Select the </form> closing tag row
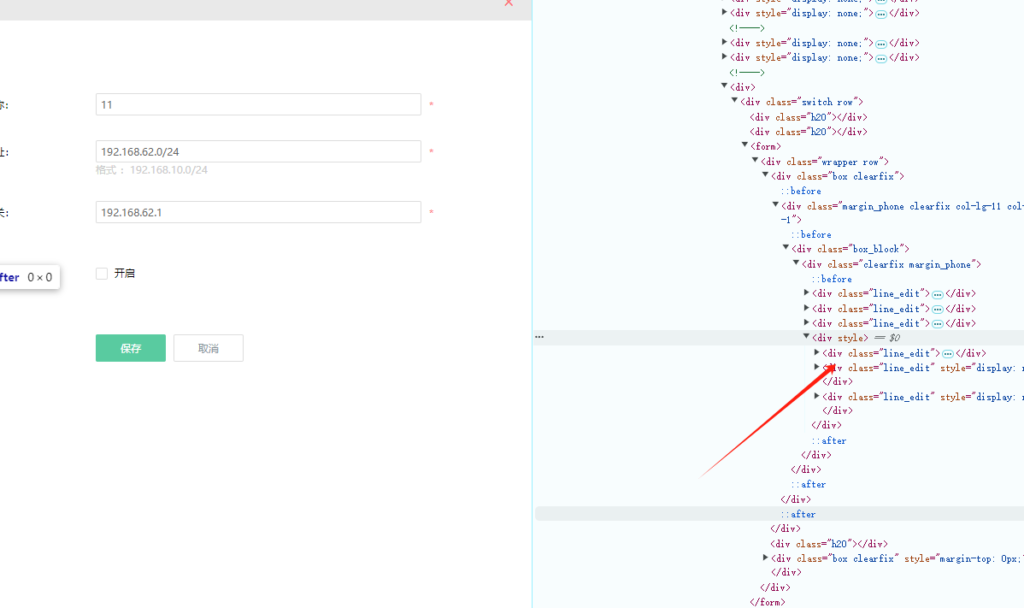Screen dimensions: 1024x608 (x=767, y=602)
